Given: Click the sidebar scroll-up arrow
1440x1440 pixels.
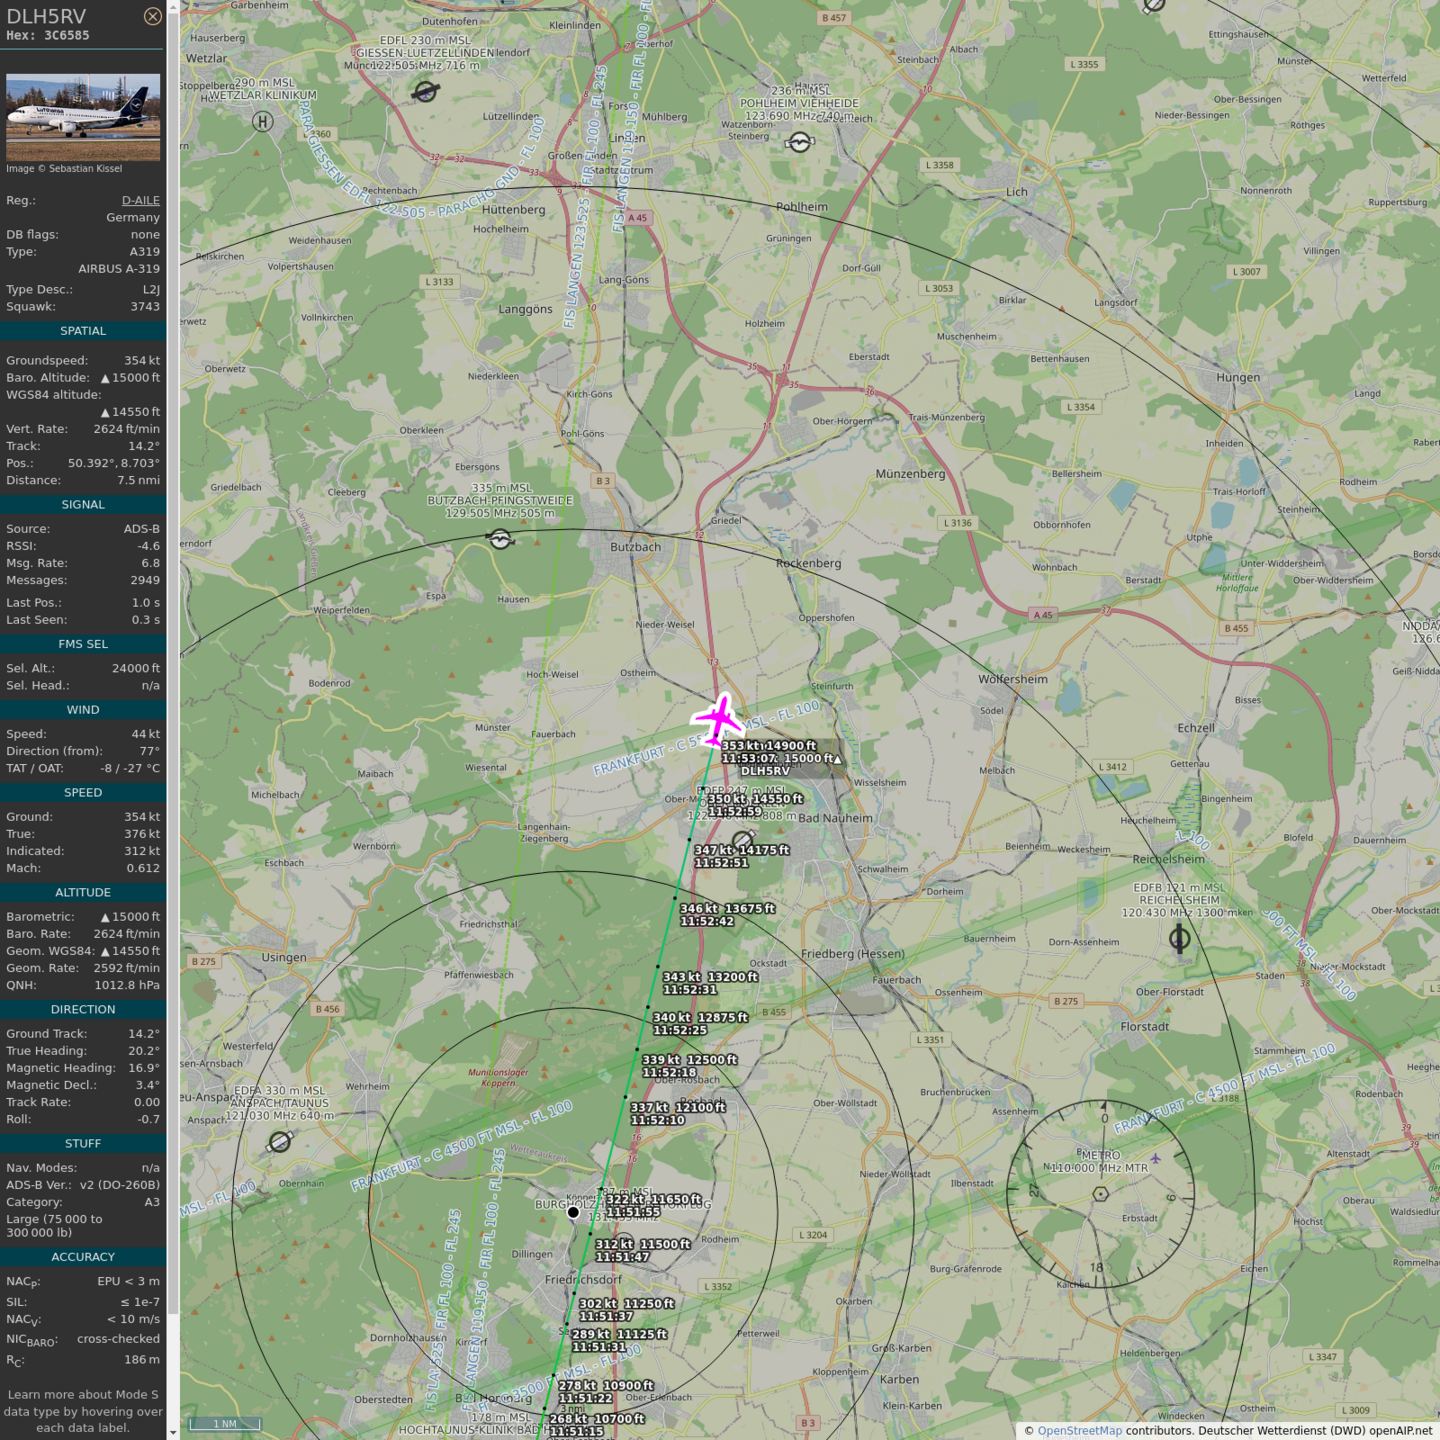Looking at the screenshot, I should 173,6.
